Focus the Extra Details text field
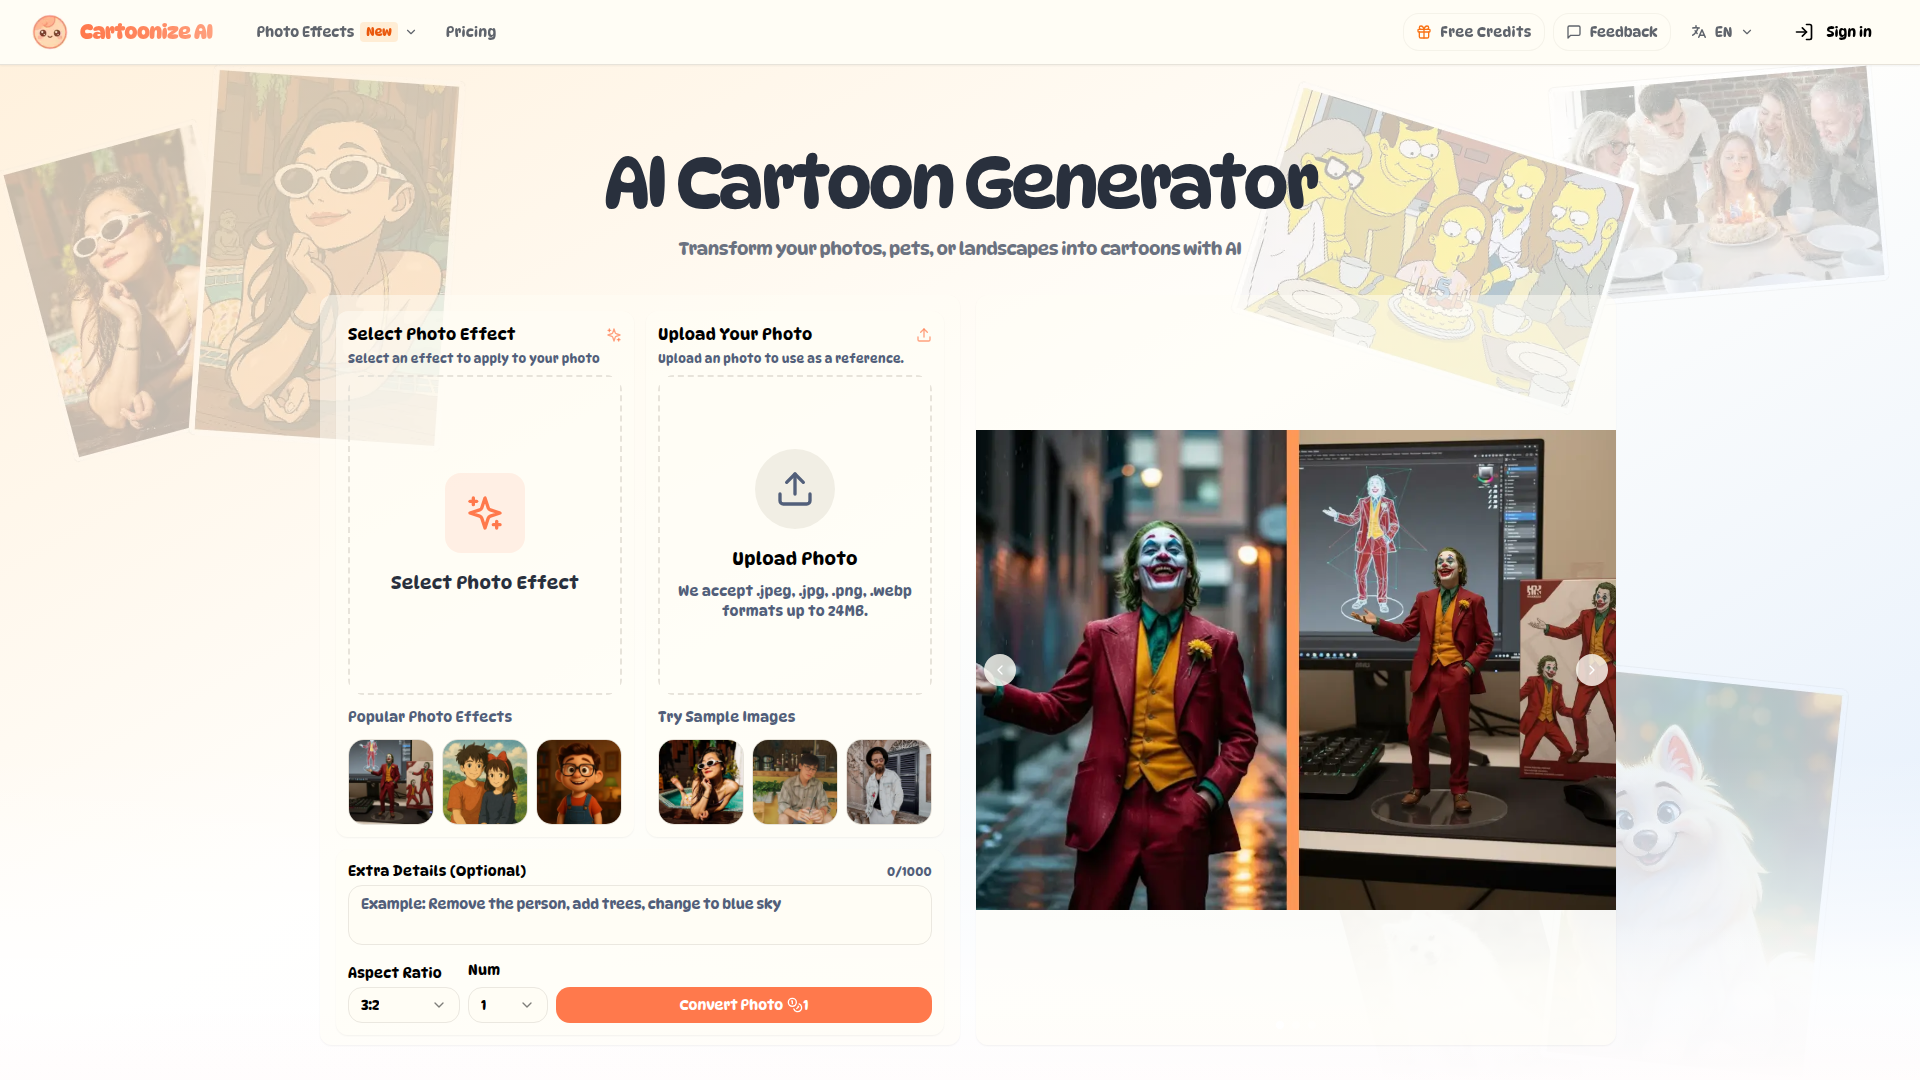Screen dimensions: 1920x1080 click(x=640, y=915)
